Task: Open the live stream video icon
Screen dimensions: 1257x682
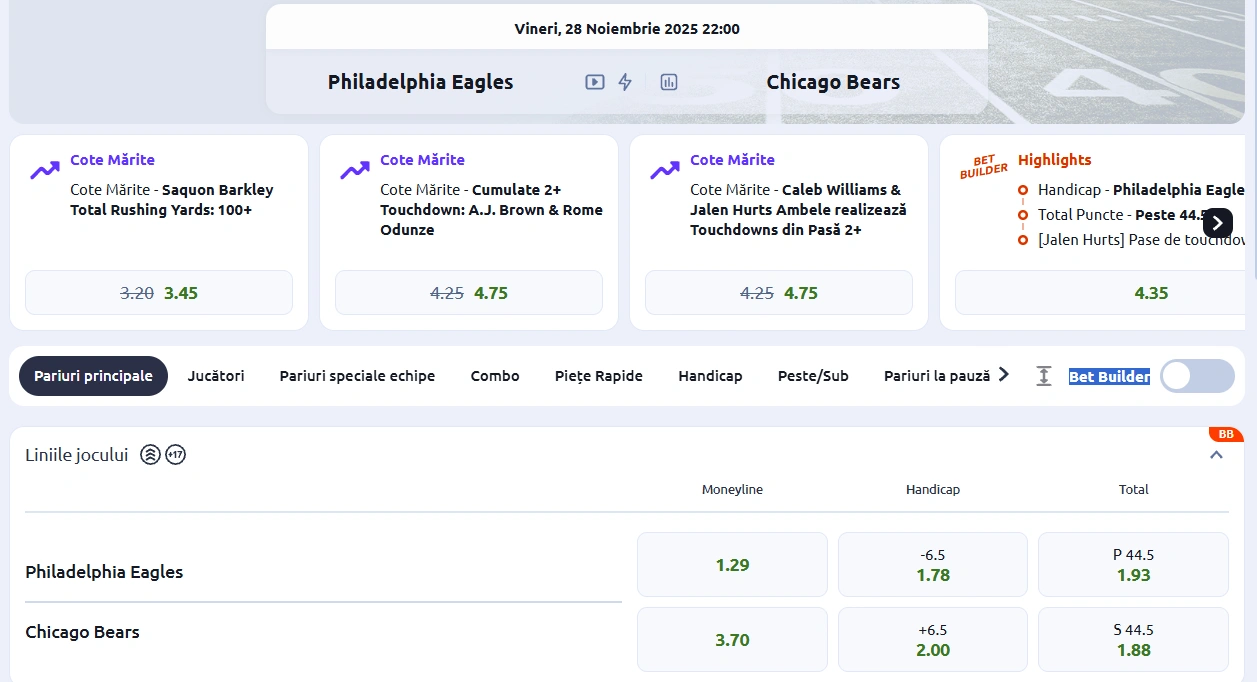Action: tap(593, 82)
